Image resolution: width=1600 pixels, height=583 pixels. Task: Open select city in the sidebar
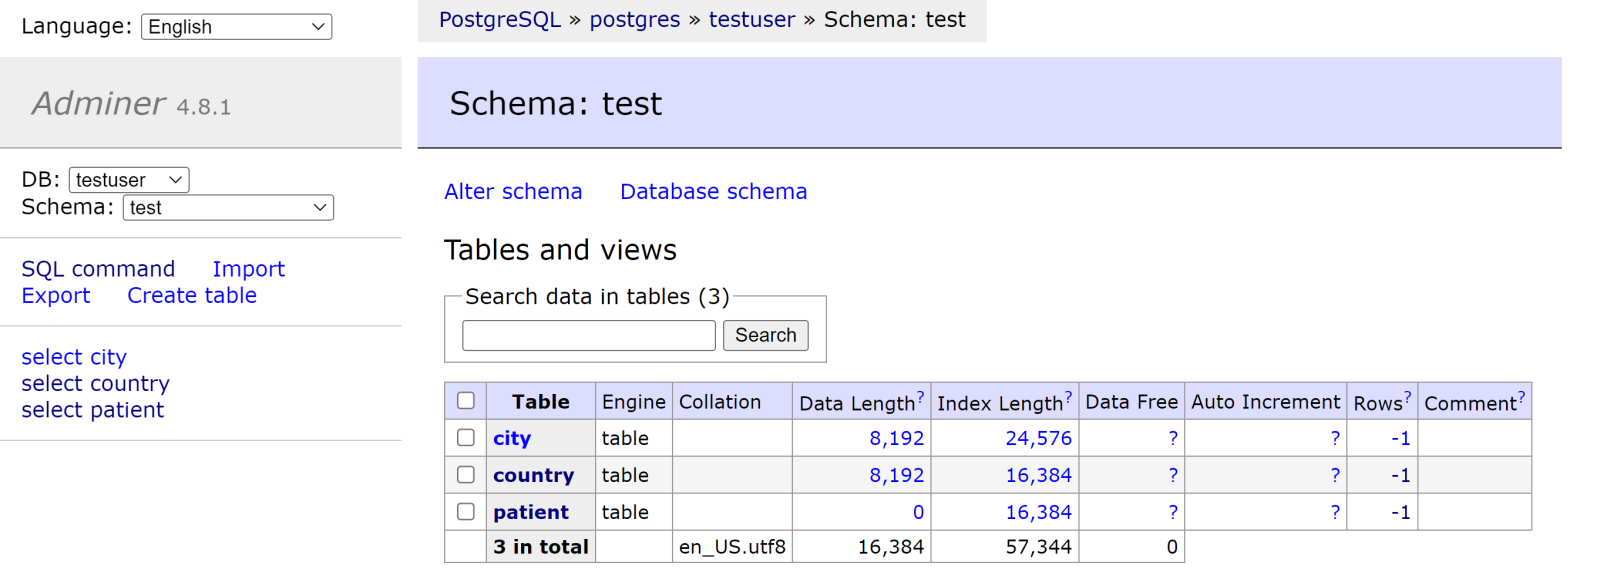[74, 357]
